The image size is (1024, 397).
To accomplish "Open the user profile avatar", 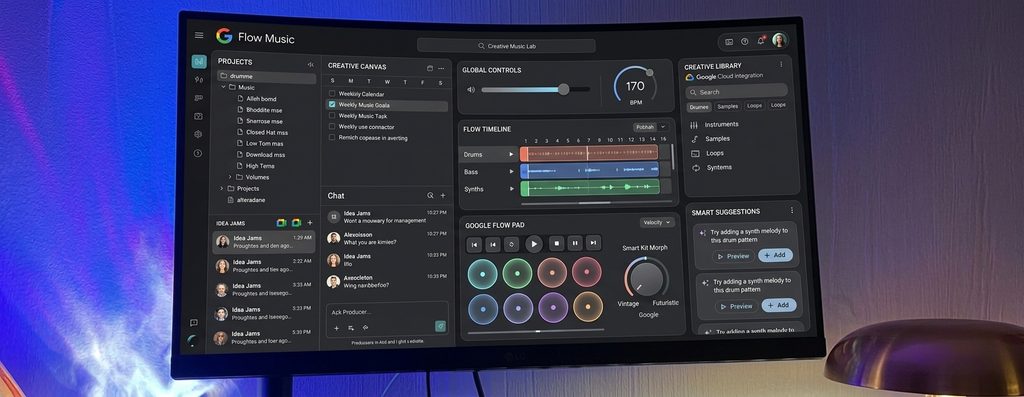I will tap(779, 40).
